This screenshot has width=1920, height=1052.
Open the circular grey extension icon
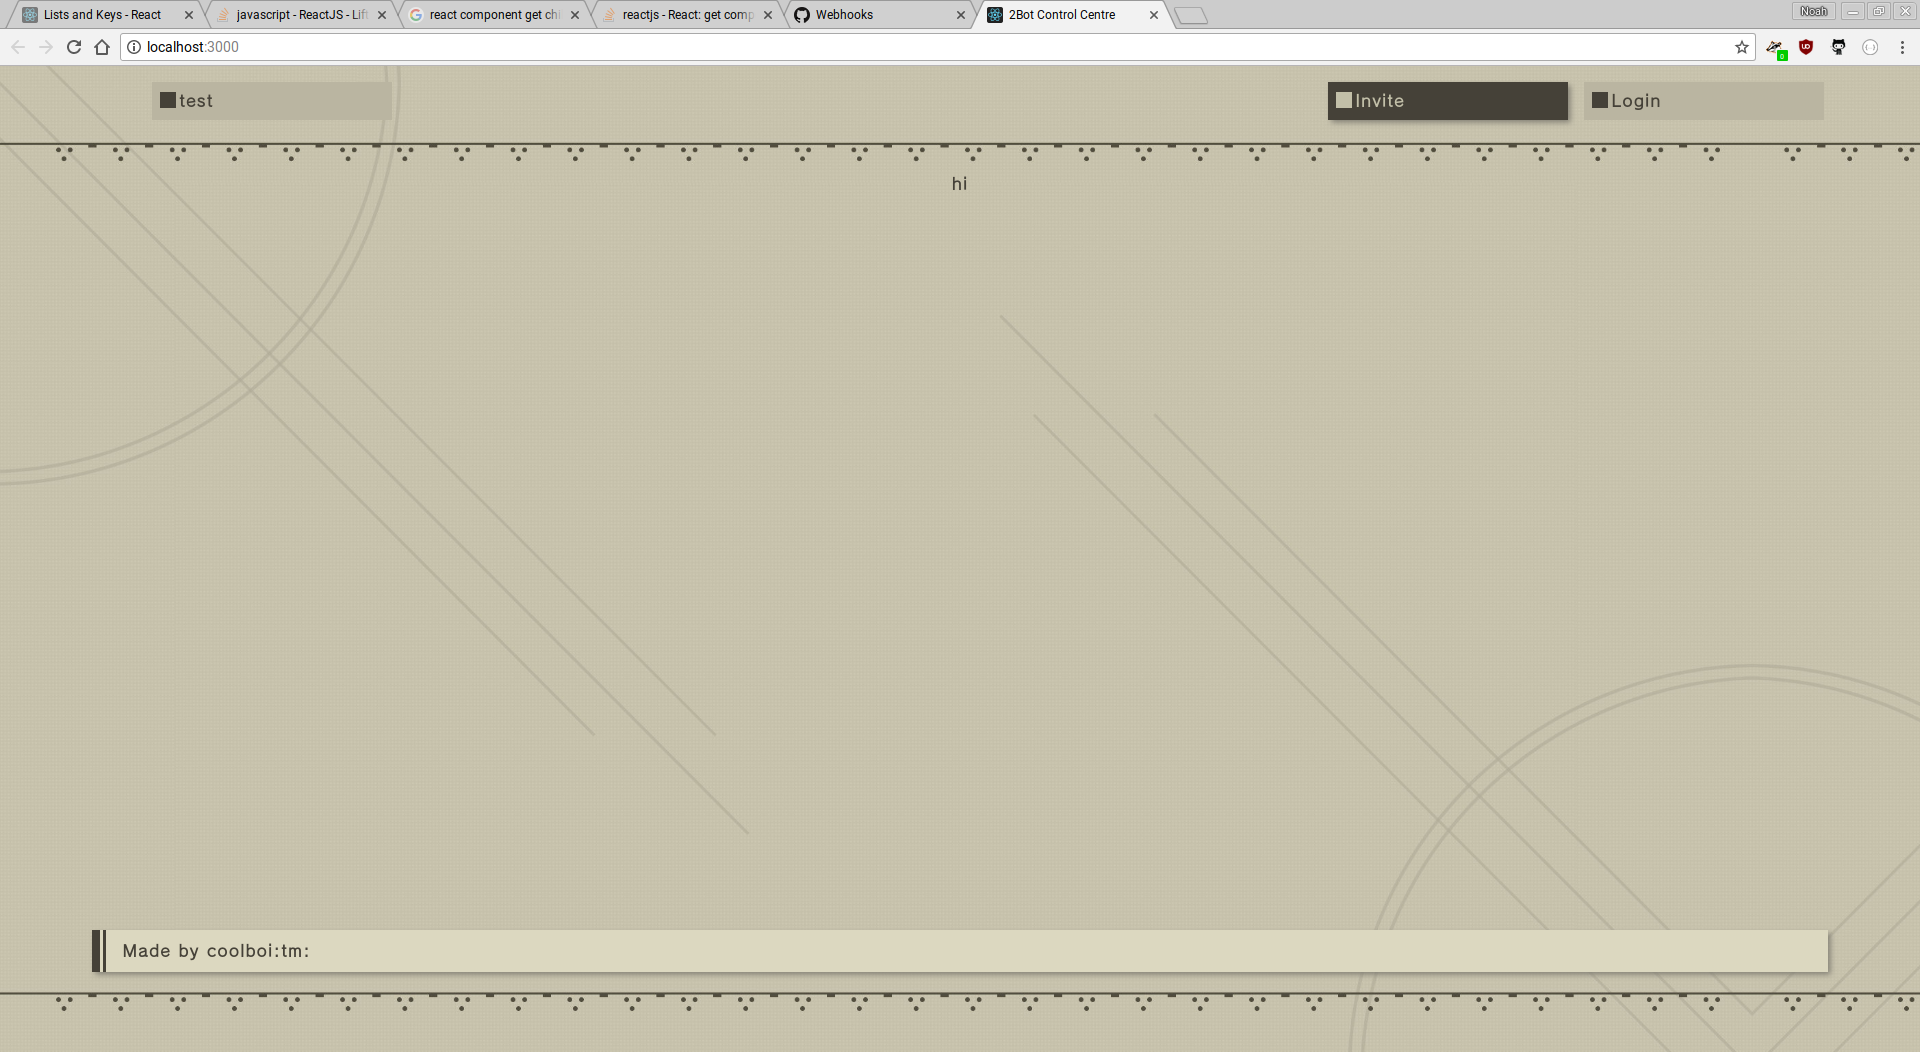[1870, 47]
